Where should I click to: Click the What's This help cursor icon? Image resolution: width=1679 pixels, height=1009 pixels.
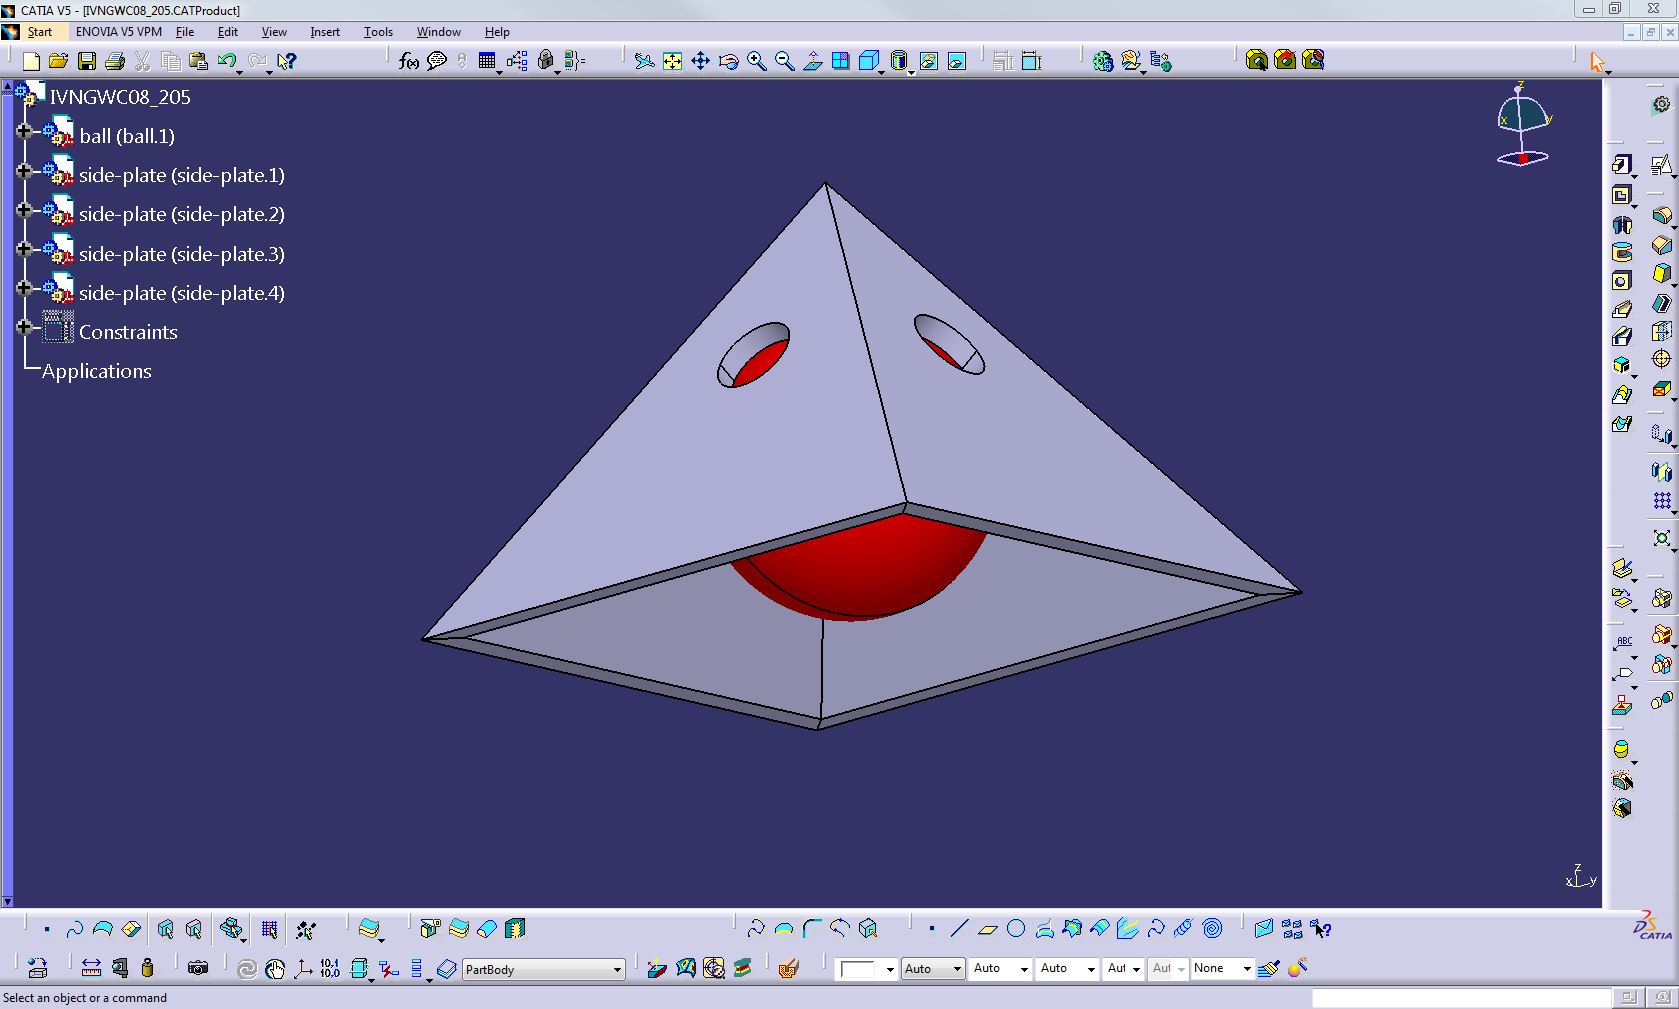tap(287, 61)
